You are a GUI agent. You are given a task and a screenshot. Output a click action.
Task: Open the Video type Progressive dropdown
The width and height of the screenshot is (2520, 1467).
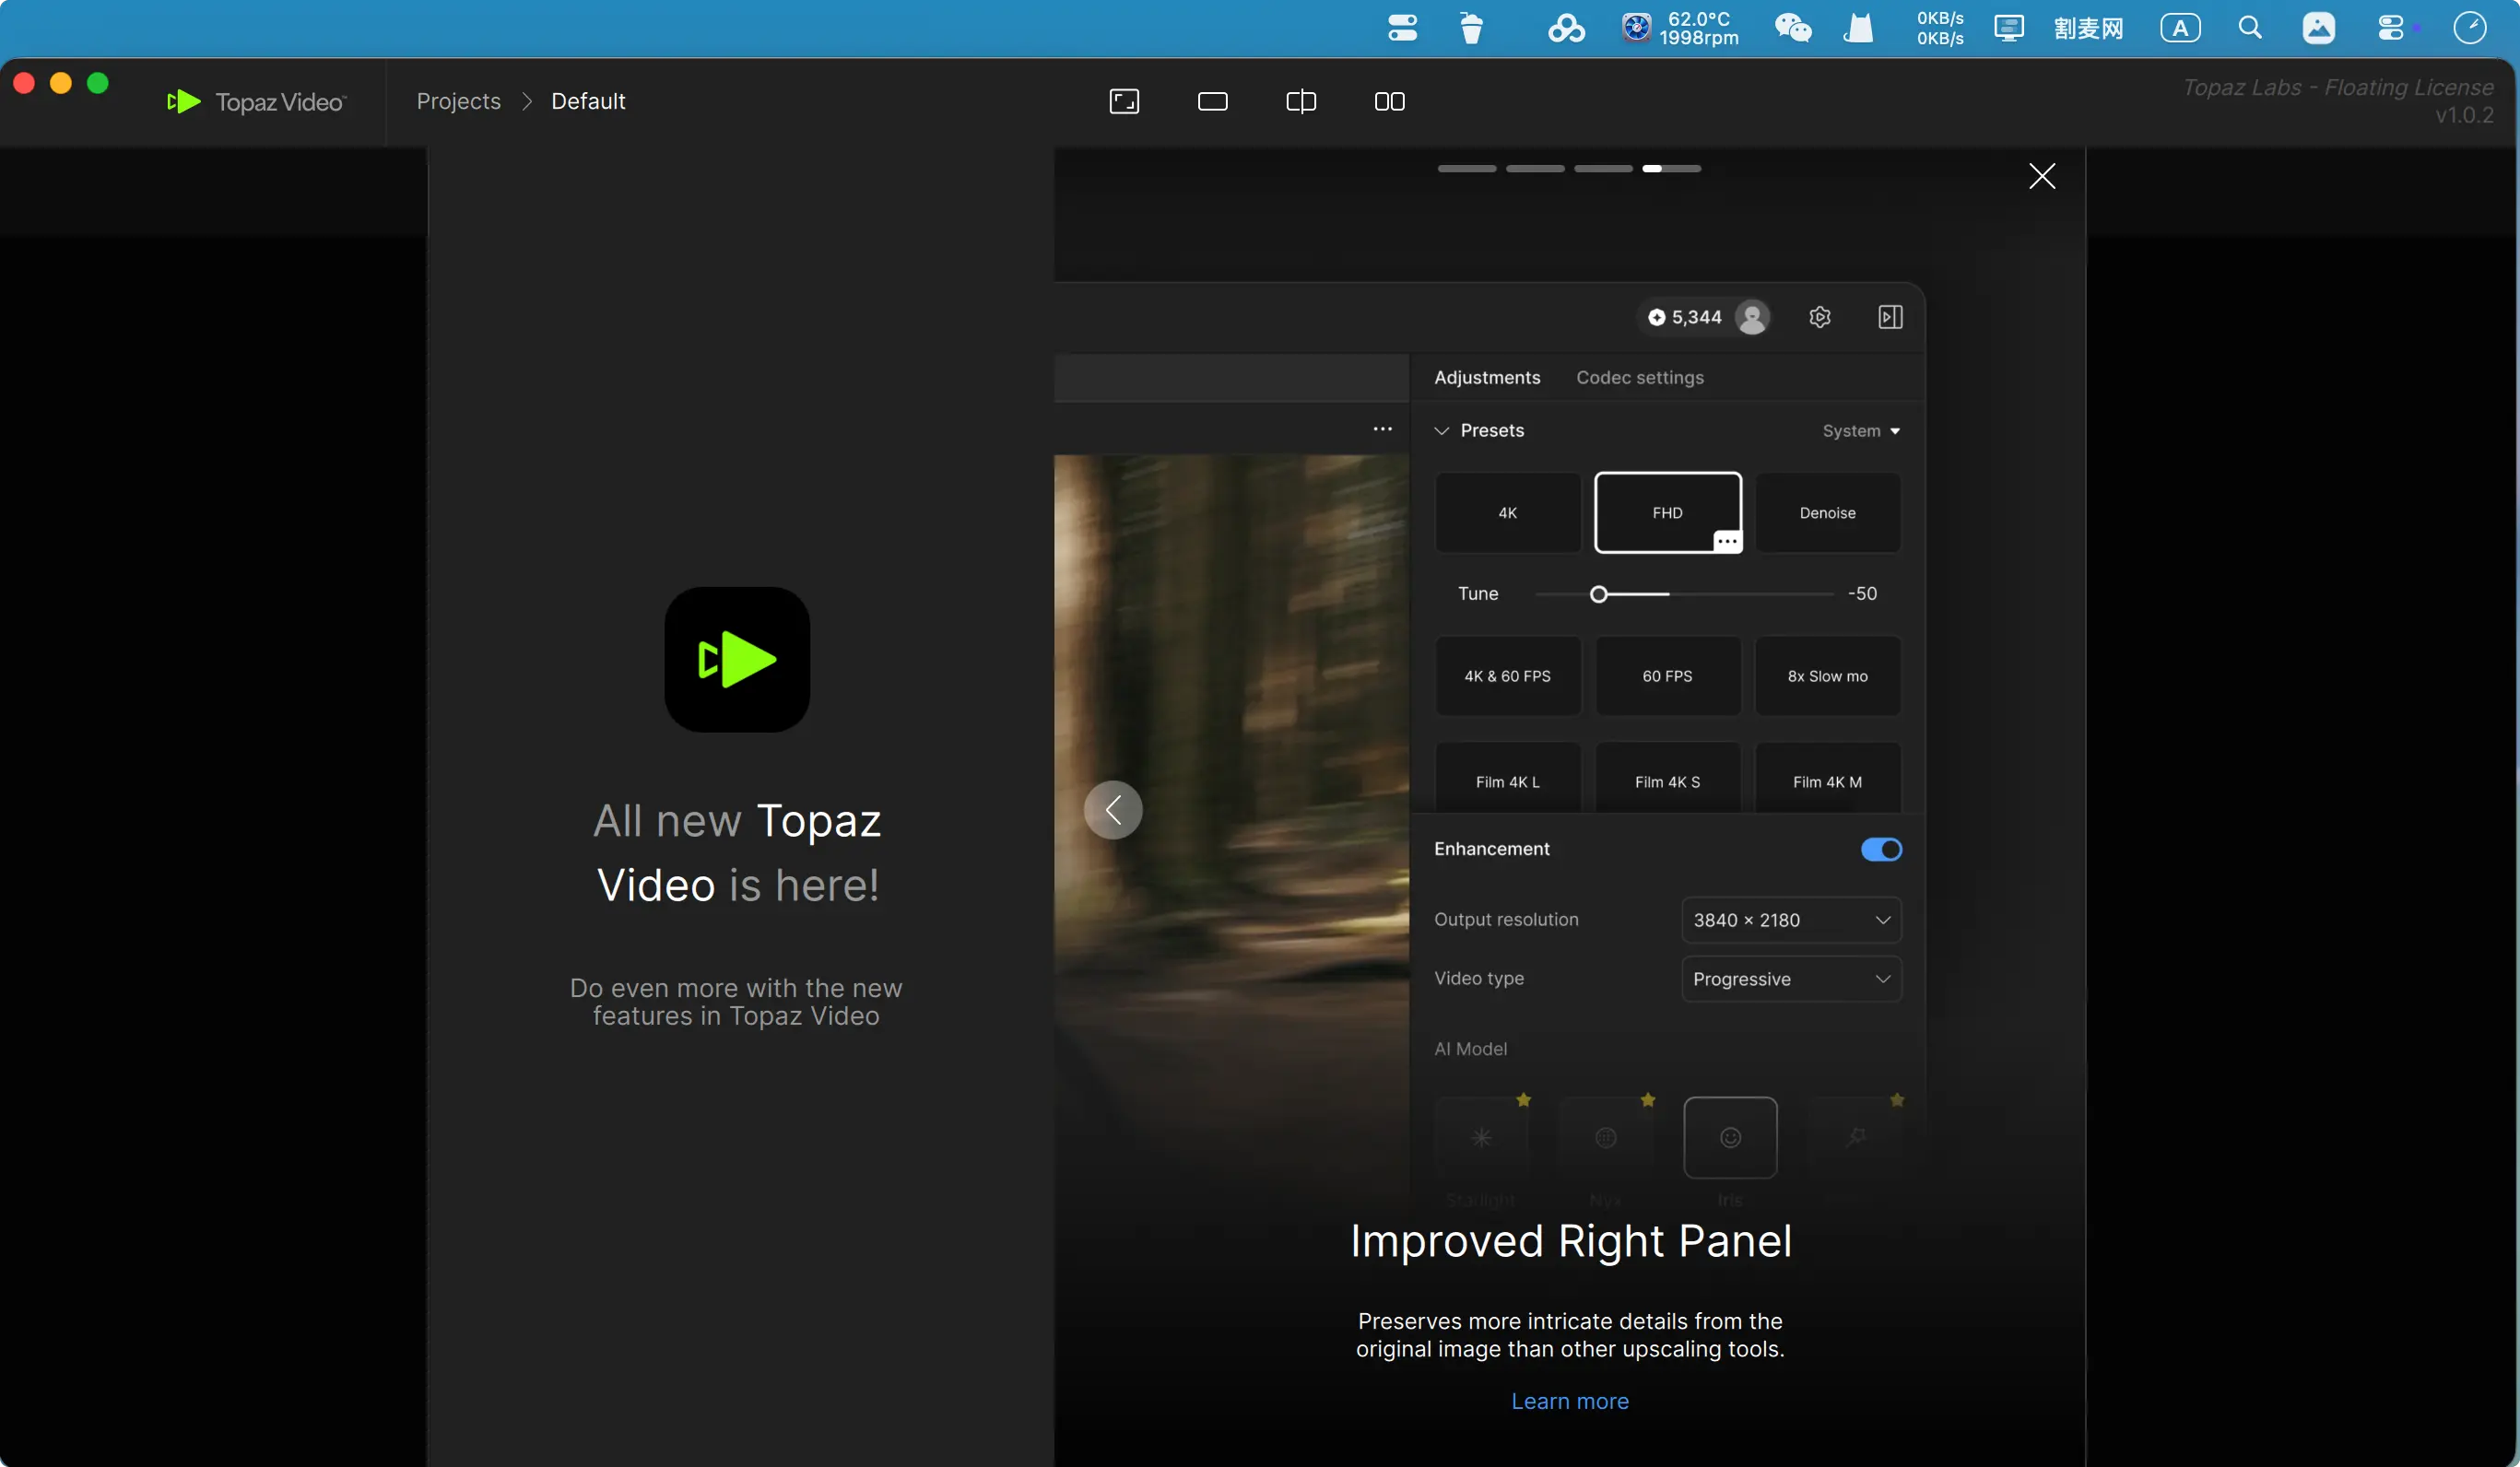(1790, 978)
